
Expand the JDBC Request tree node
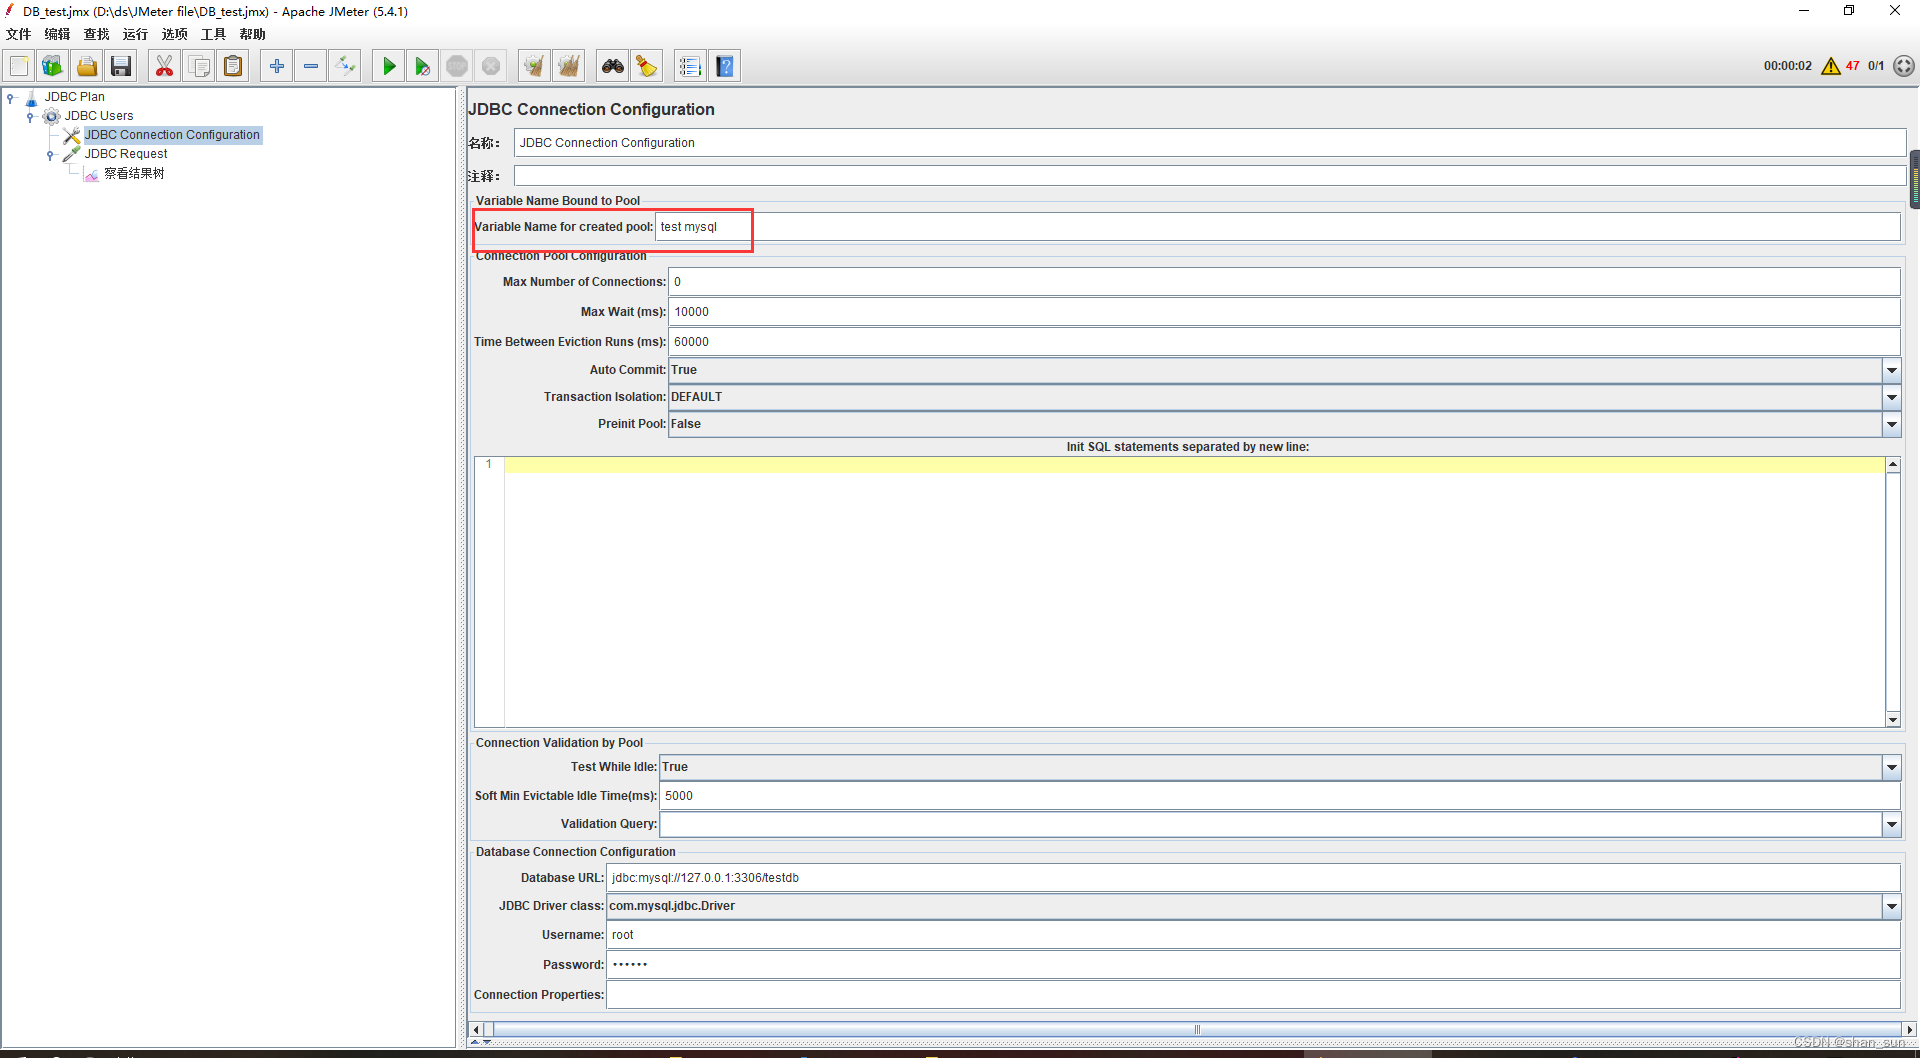51,154
